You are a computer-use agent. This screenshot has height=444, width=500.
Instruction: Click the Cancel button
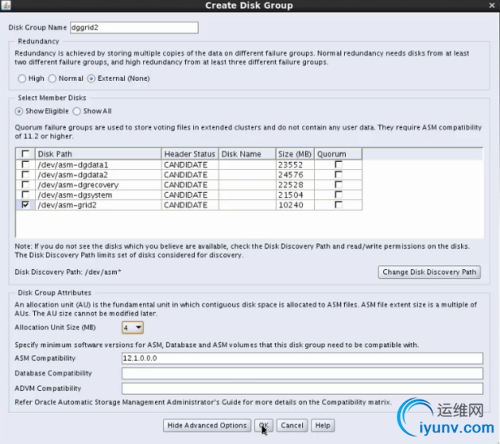click(292, 425)
